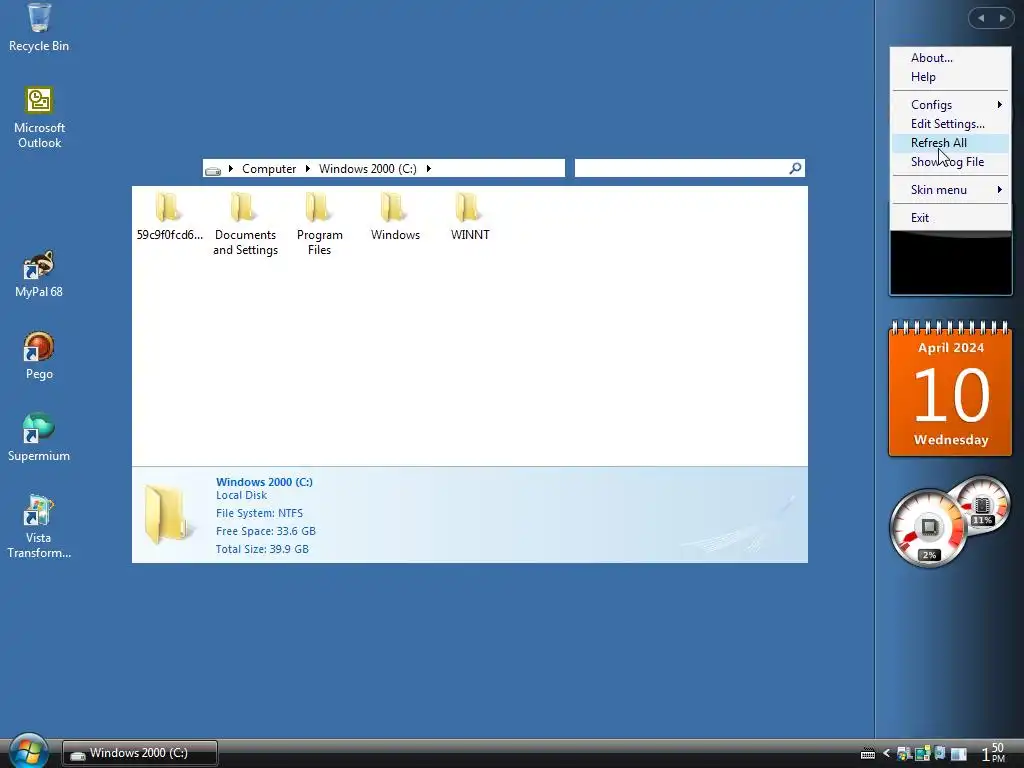The height and width of the screenshot is (768, 1024).
Task: Click the Windows 2000 (C:) title in details pane
Action: coord(264,482)
